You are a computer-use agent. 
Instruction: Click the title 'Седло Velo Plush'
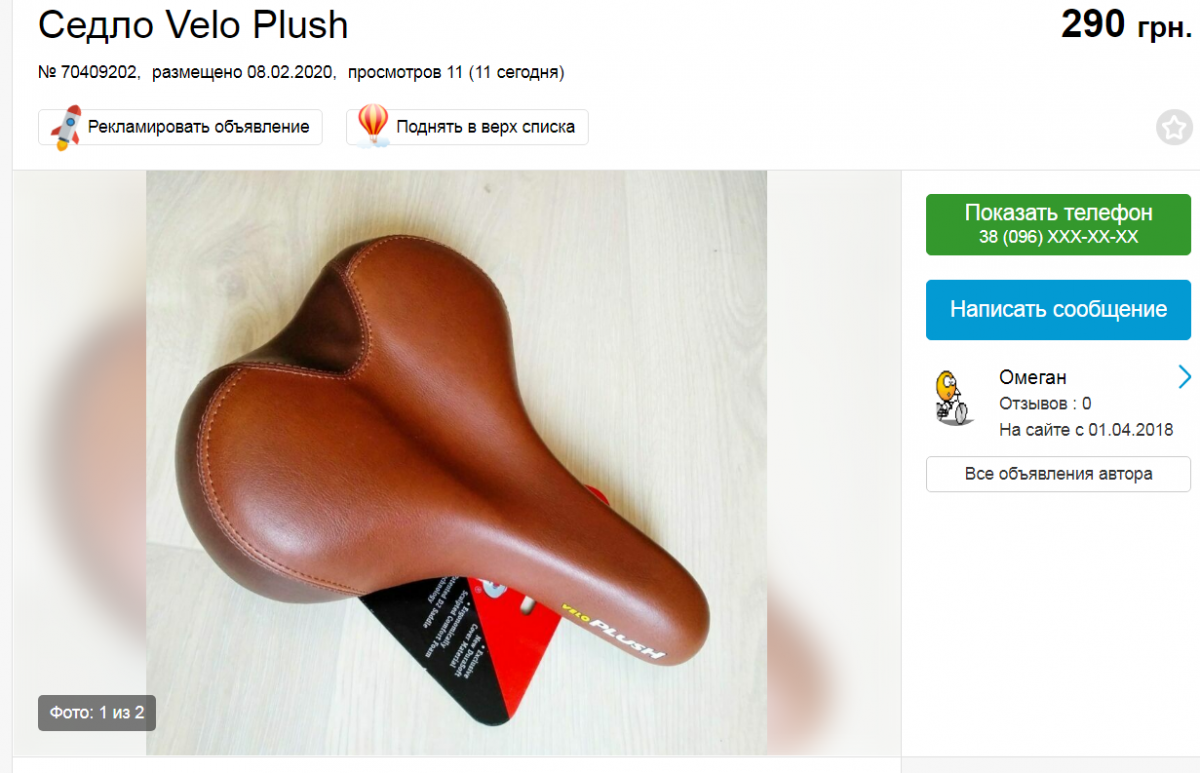[x=193, y=25]
